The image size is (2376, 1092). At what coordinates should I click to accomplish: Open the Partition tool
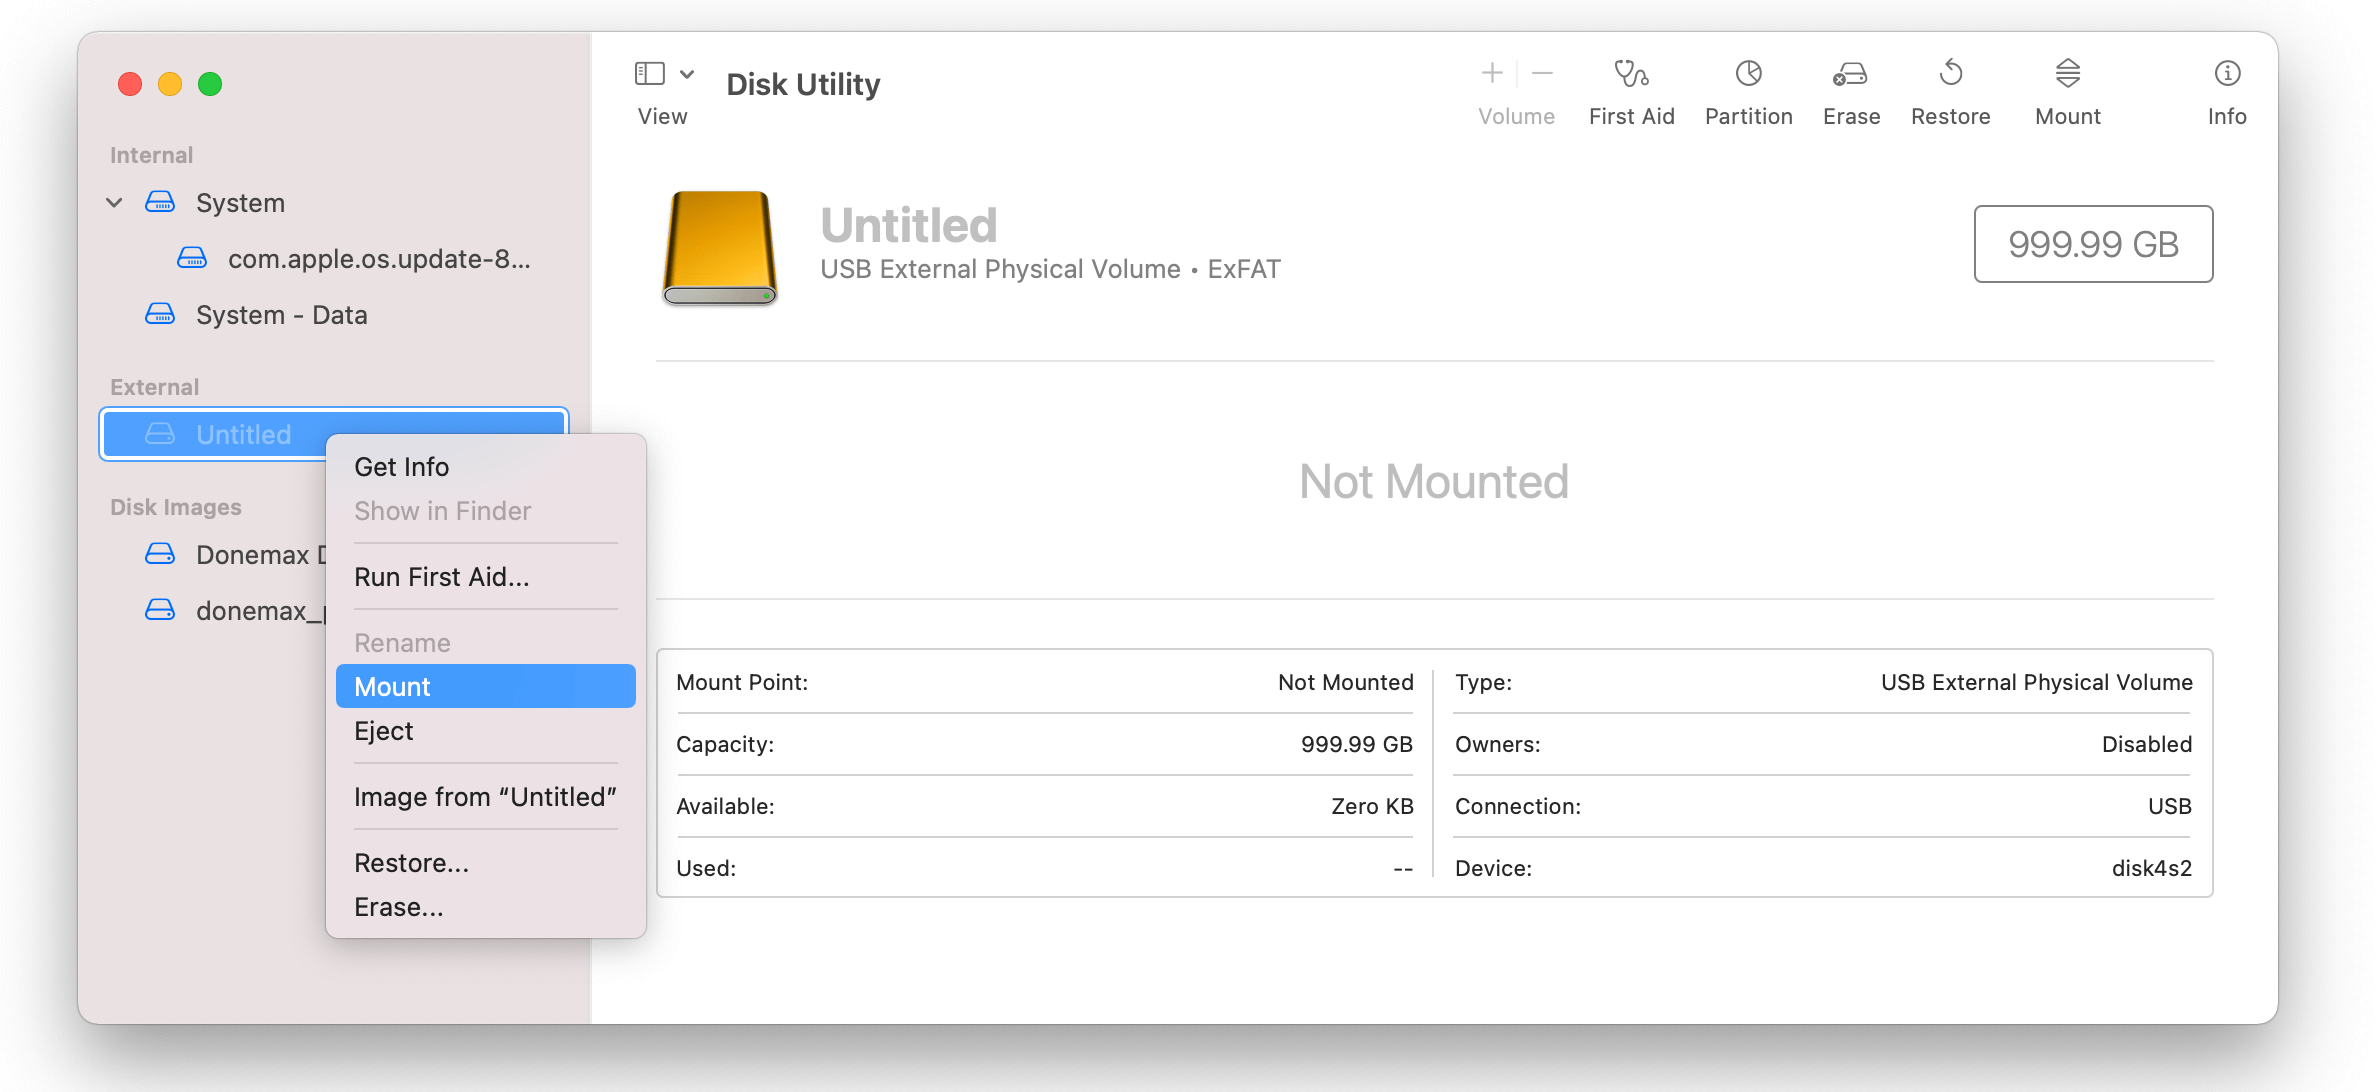[x=1748, y=90]
